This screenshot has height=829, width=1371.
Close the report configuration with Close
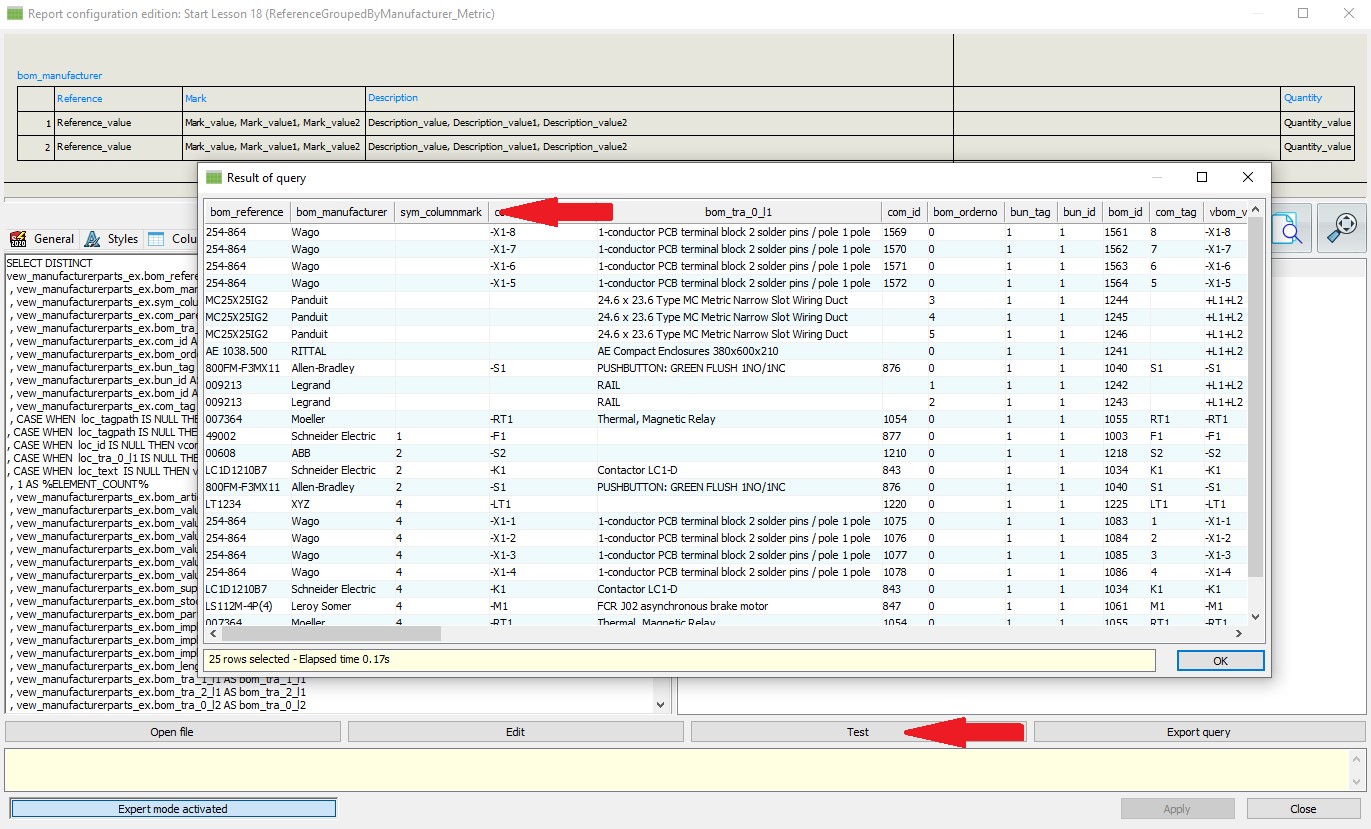pos(1303,808)
